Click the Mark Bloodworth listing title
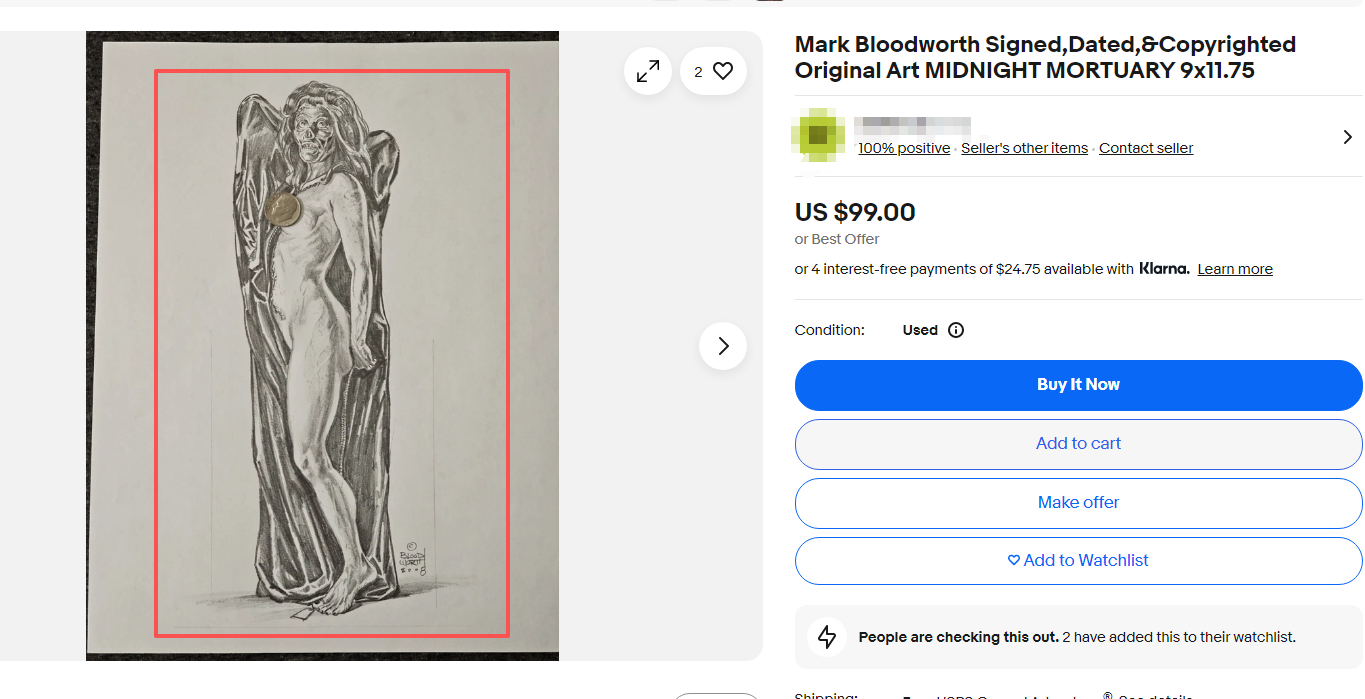Viewport: 1365px width, 699px height. point(1045,57)
